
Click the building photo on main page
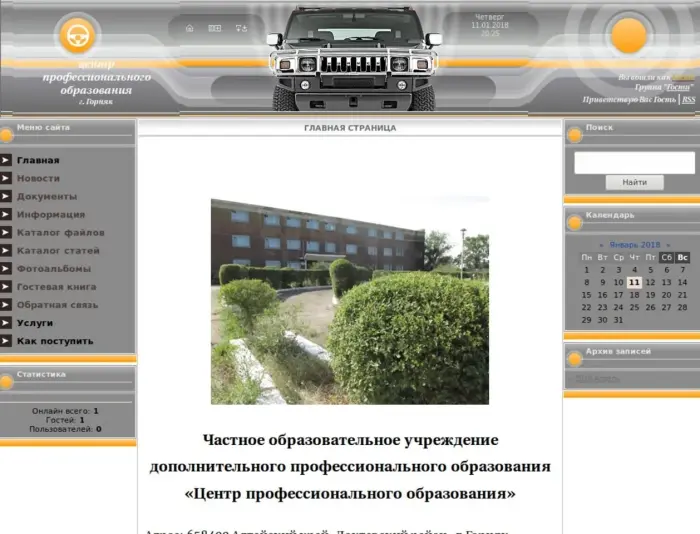pos(350,300)
